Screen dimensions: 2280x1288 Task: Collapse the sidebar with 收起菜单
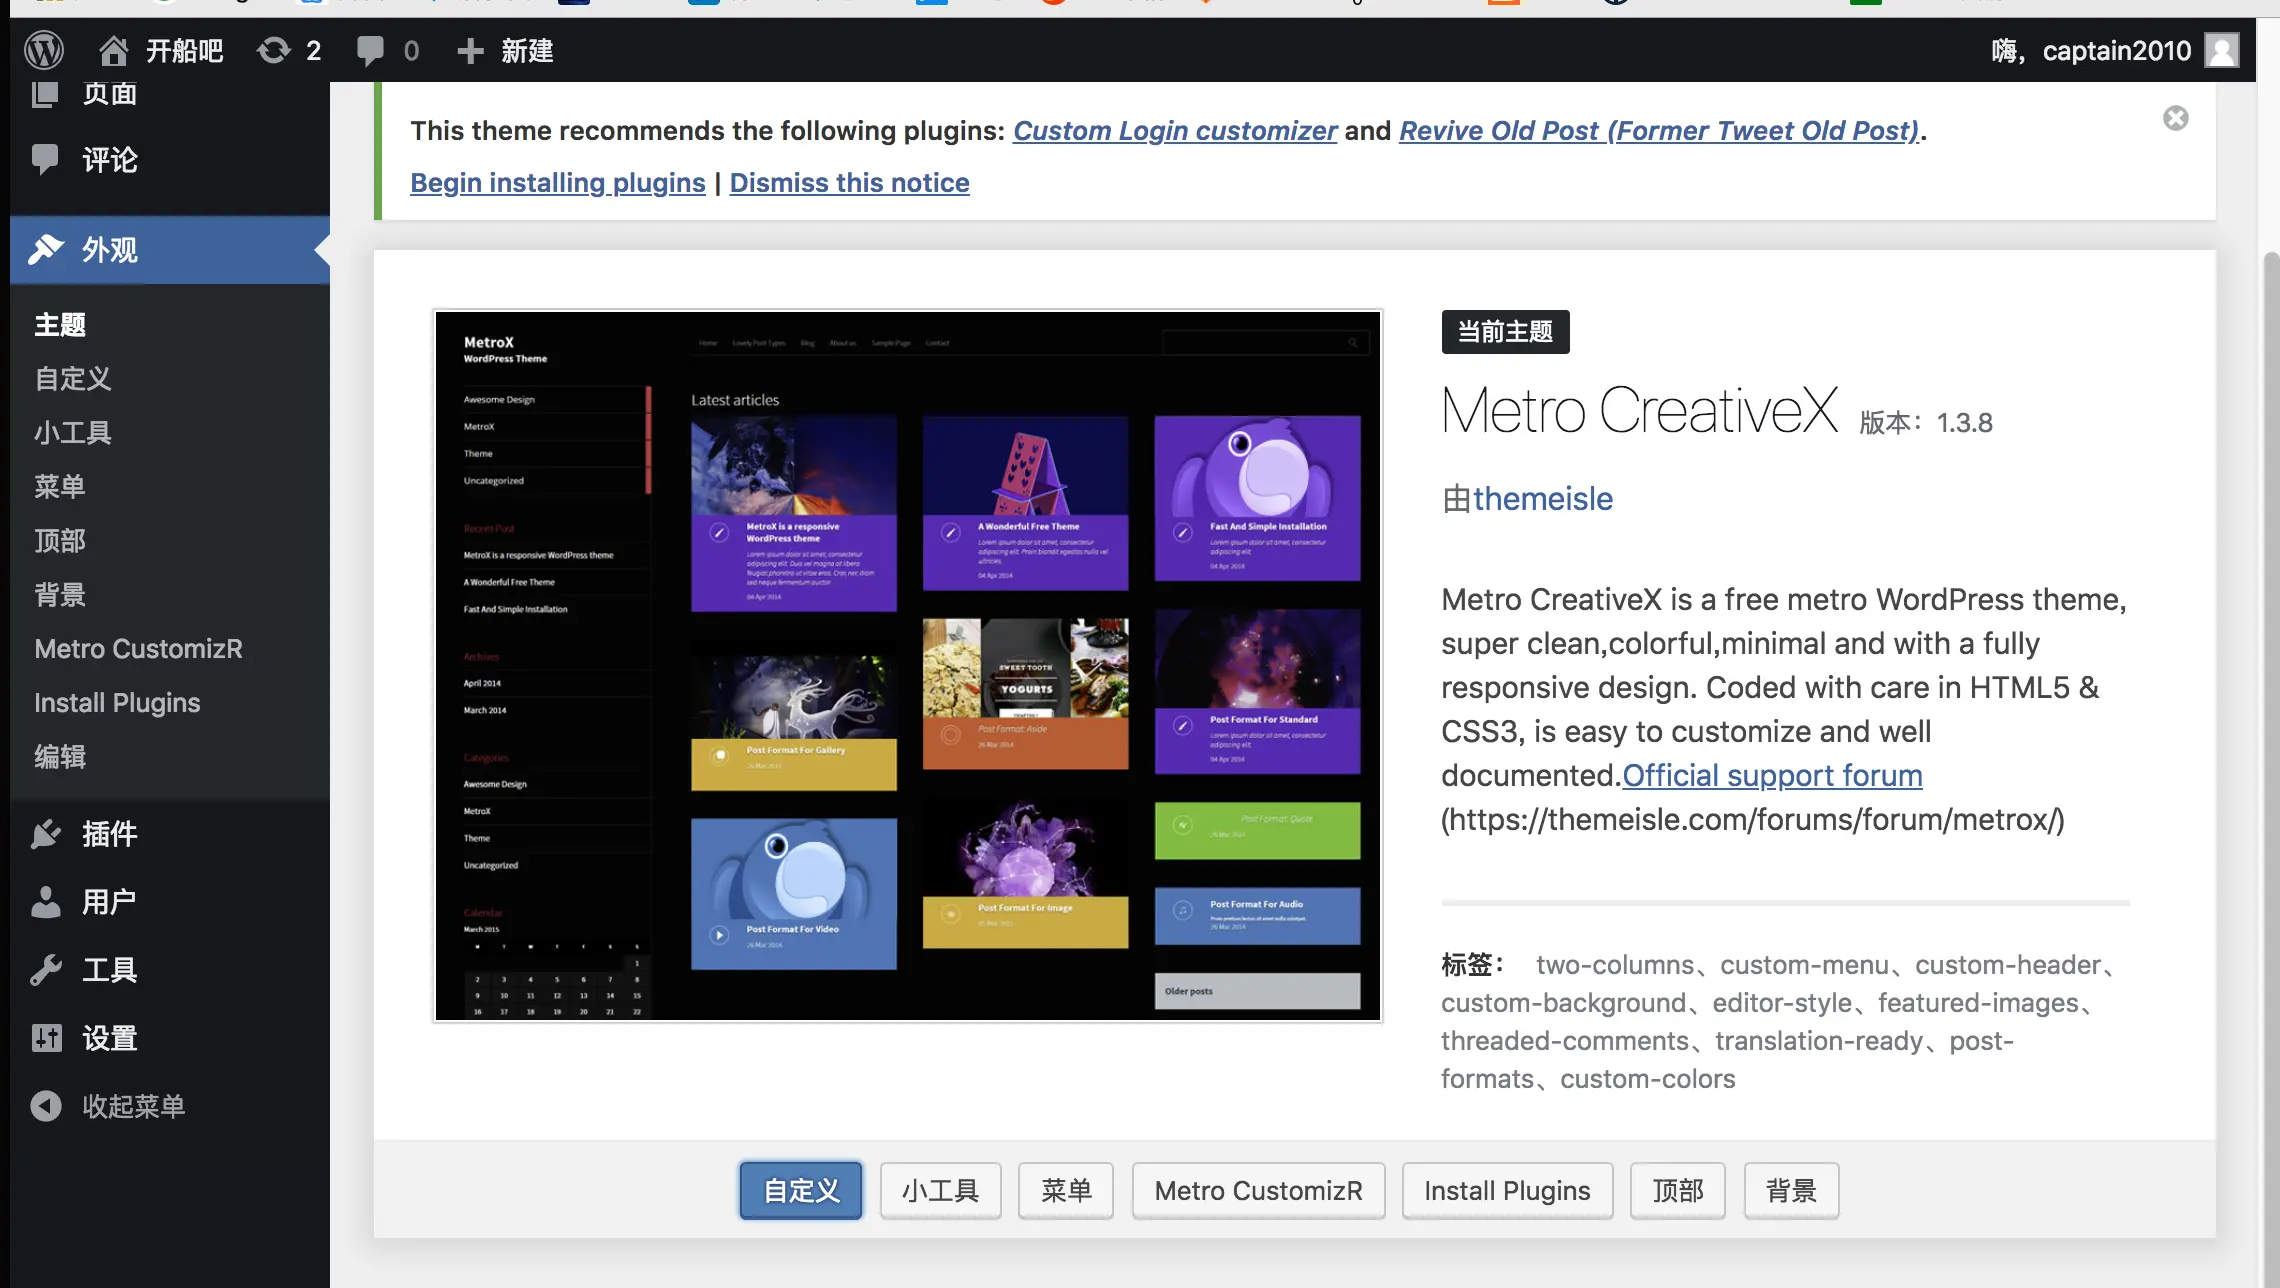(x=132, y=1106)
